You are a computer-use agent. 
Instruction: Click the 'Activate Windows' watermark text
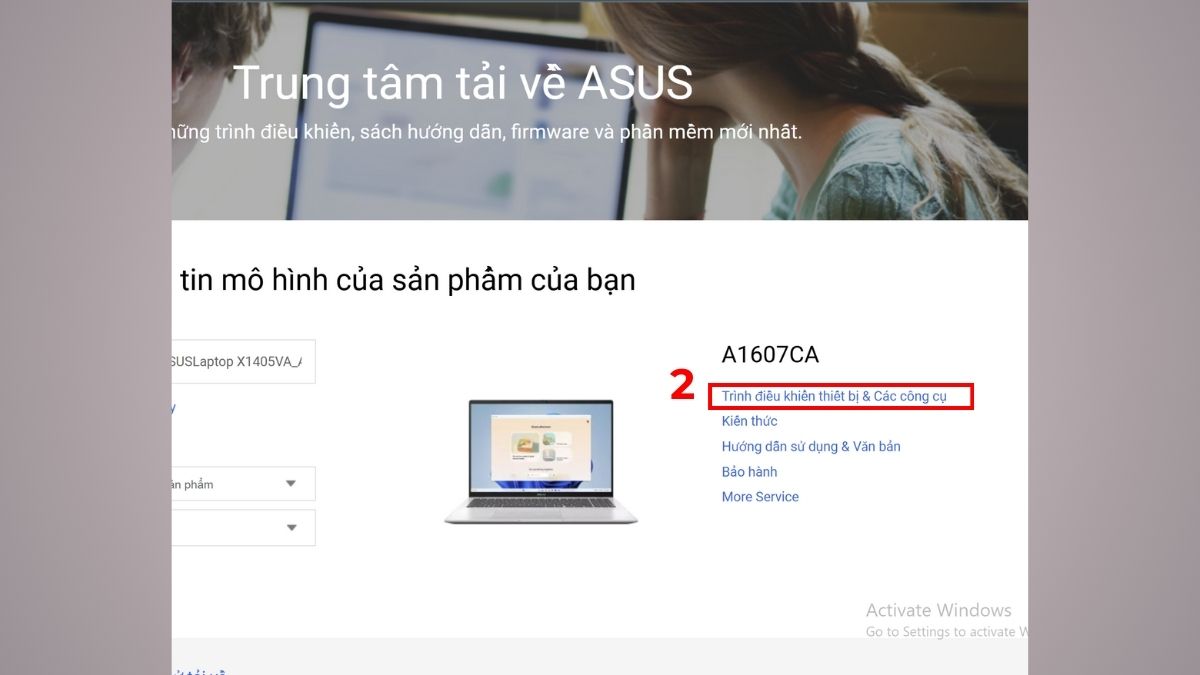click(938, 609)
